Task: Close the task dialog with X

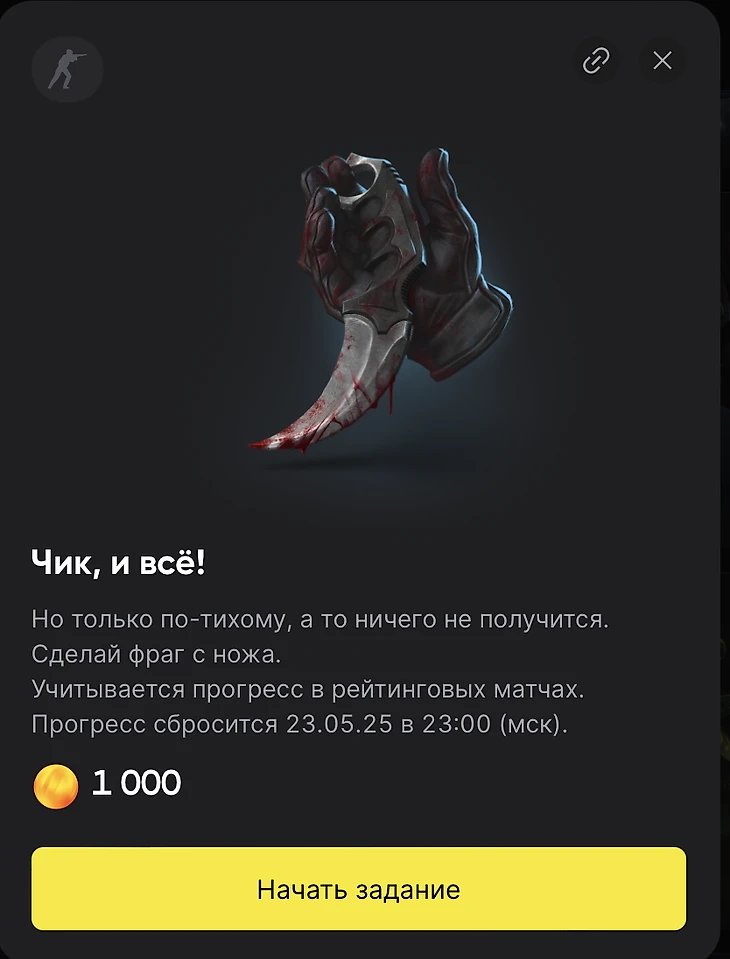Action: pos(662,61)
